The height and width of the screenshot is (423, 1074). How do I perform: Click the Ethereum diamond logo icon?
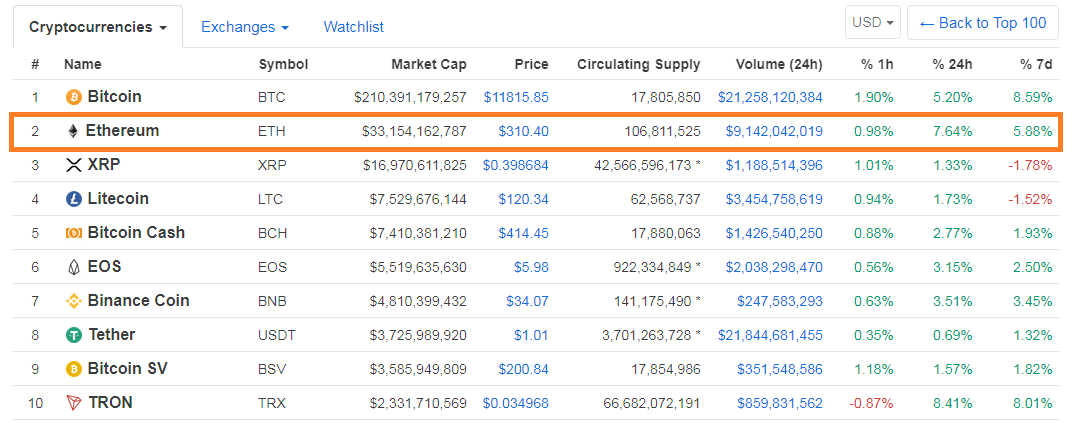point(73,131)
